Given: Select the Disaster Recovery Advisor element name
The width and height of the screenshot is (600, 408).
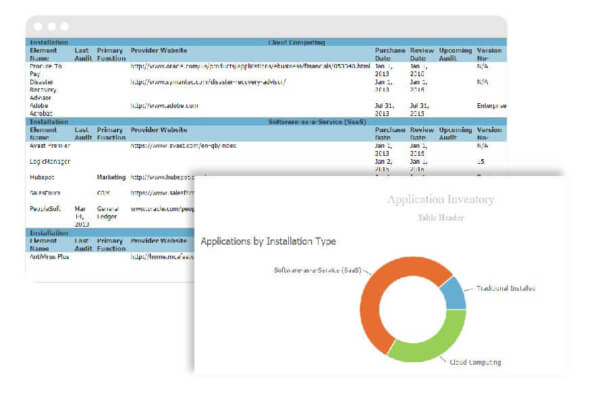Looking at the screenshot, I should (x=43, y=90).
